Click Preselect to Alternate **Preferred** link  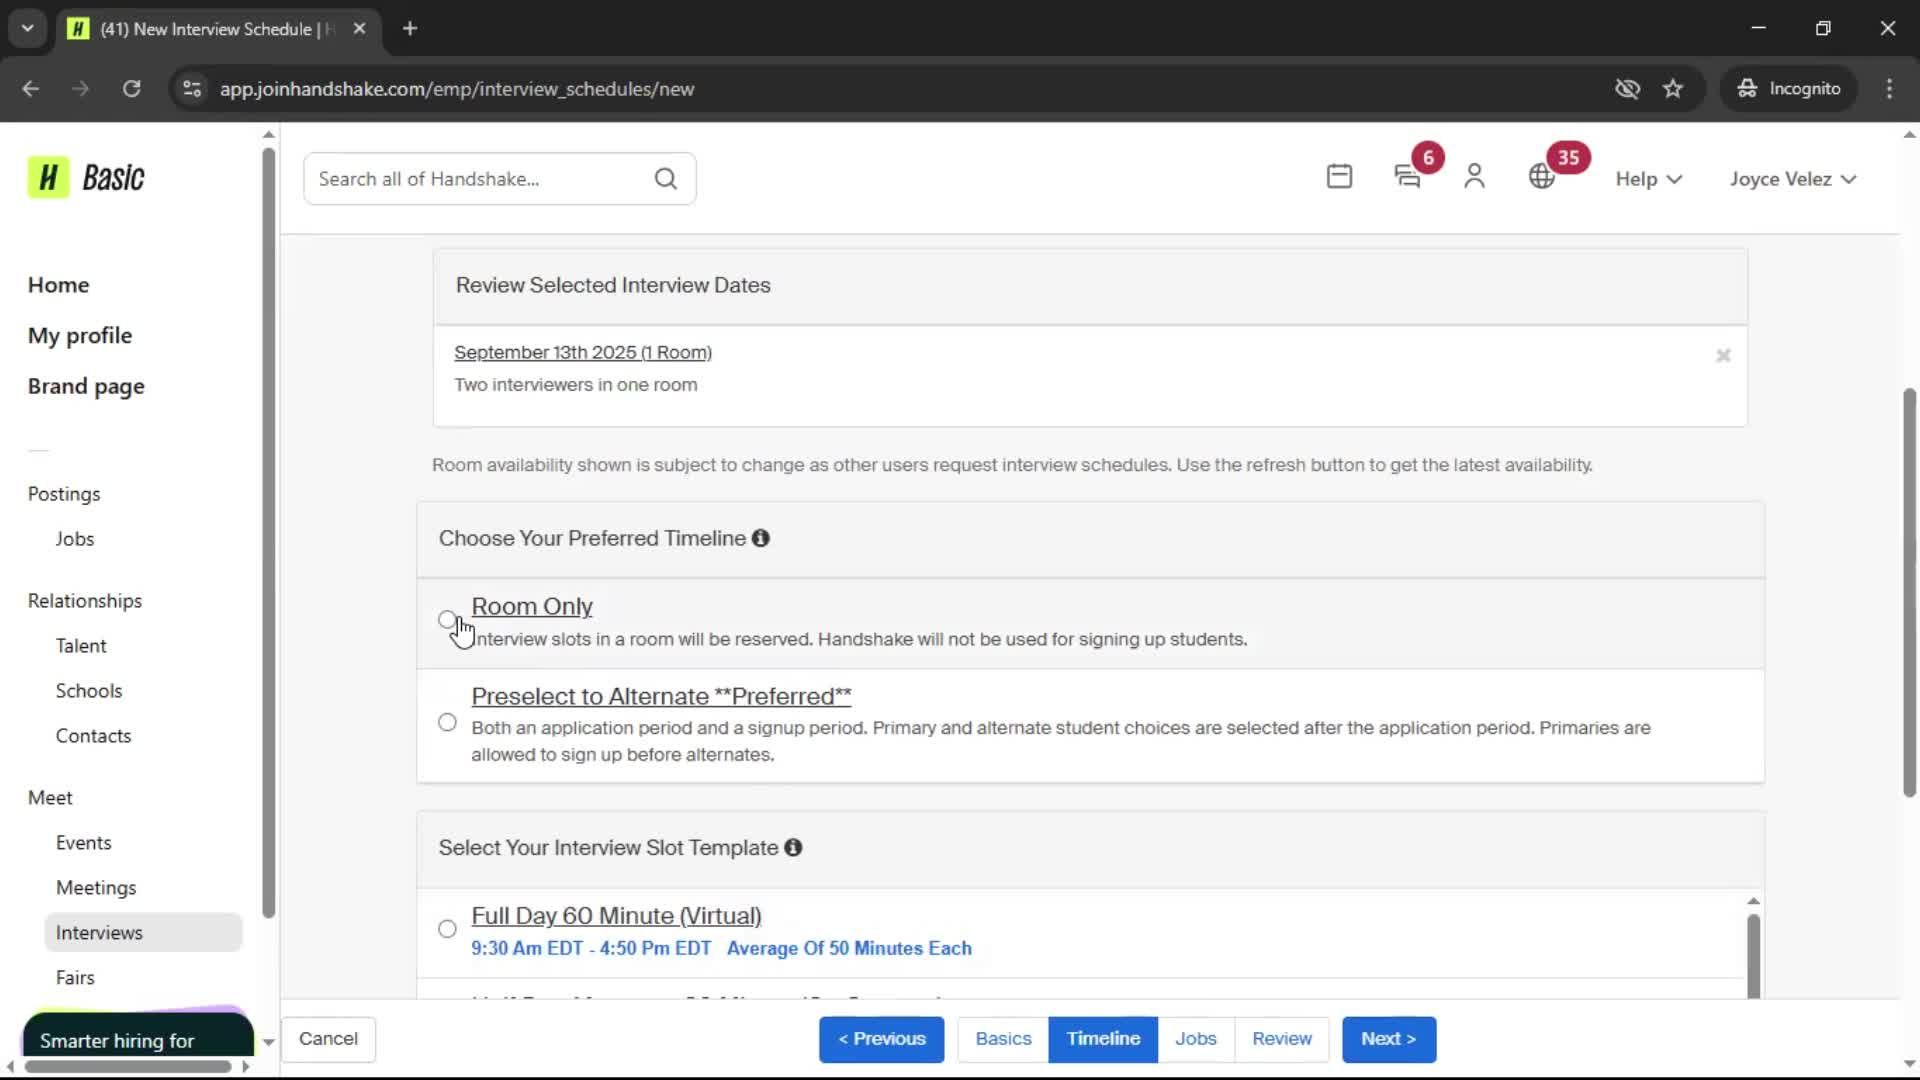[x=661, y=697]
